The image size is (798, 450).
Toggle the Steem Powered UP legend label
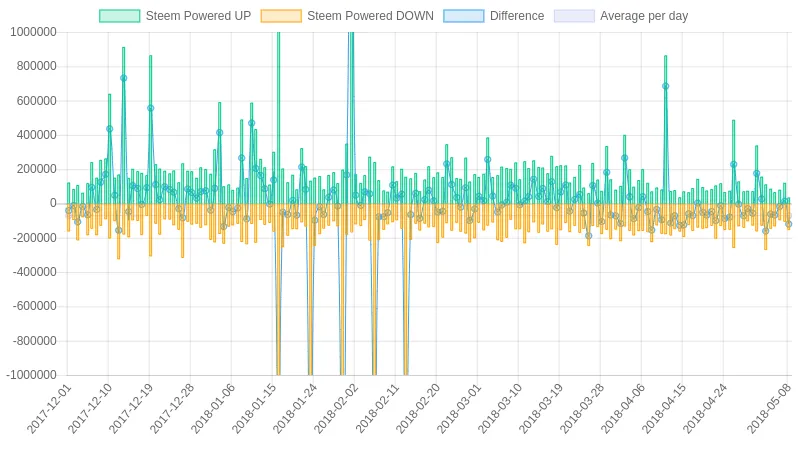198,16
